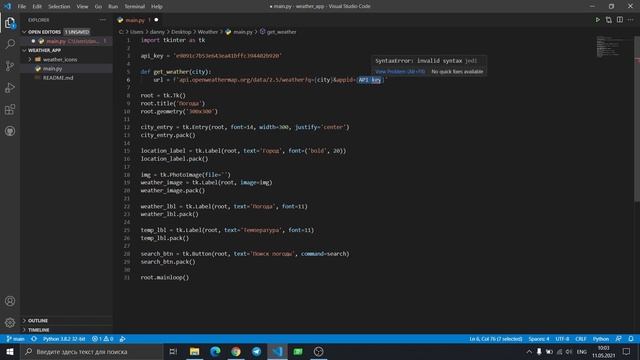Open the feedback icon in status bar
This screenshot has width=640, height=360.
click(619, 339)
